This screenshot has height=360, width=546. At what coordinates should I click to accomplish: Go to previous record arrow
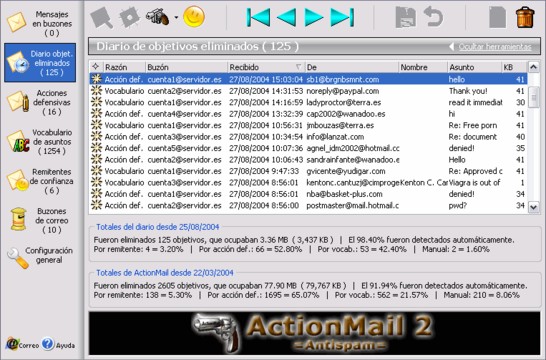[287, 17]
